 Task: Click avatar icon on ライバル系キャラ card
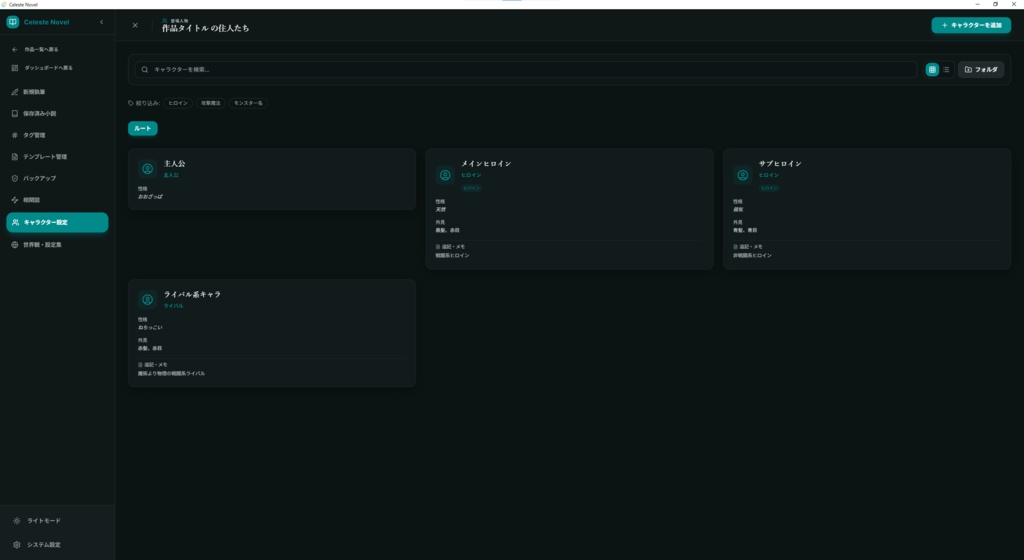(x=148, y=300)
